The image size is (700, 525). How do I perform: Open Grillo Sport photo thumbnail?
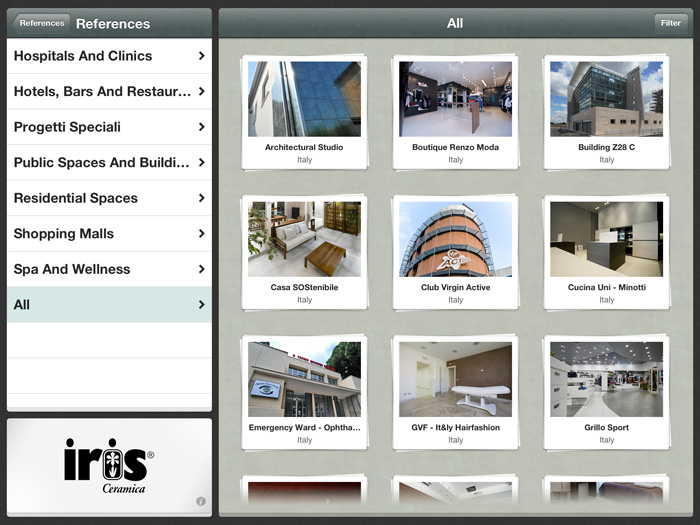[606, 379]
